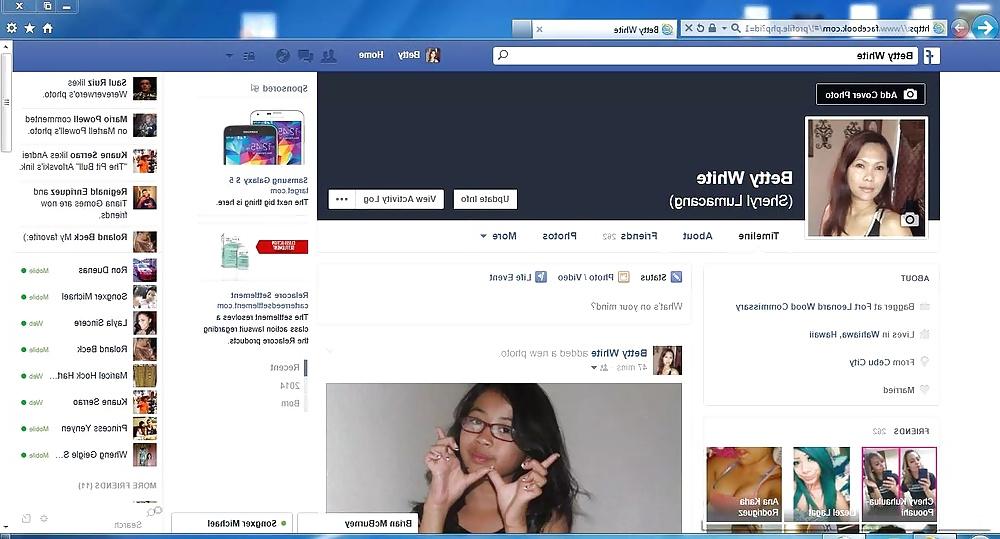Click the browser home icon
The width and height of the screenshot is (1000, 539).
[x=48, y=28]
